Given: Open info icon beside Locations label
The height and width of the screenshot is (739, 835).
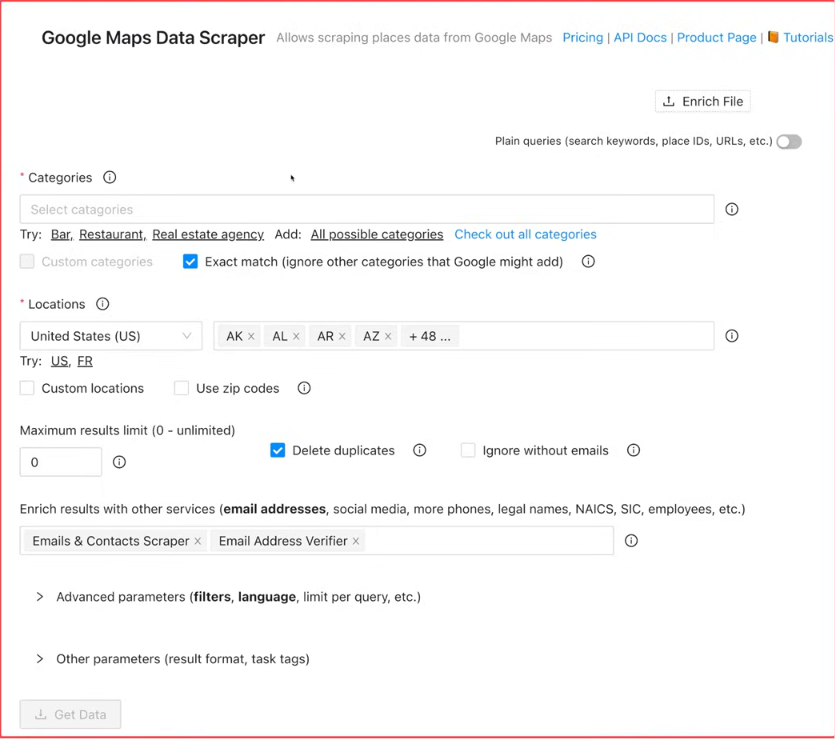Looking at the screenshot, I should pyautogui.click(x=102, y=304).
